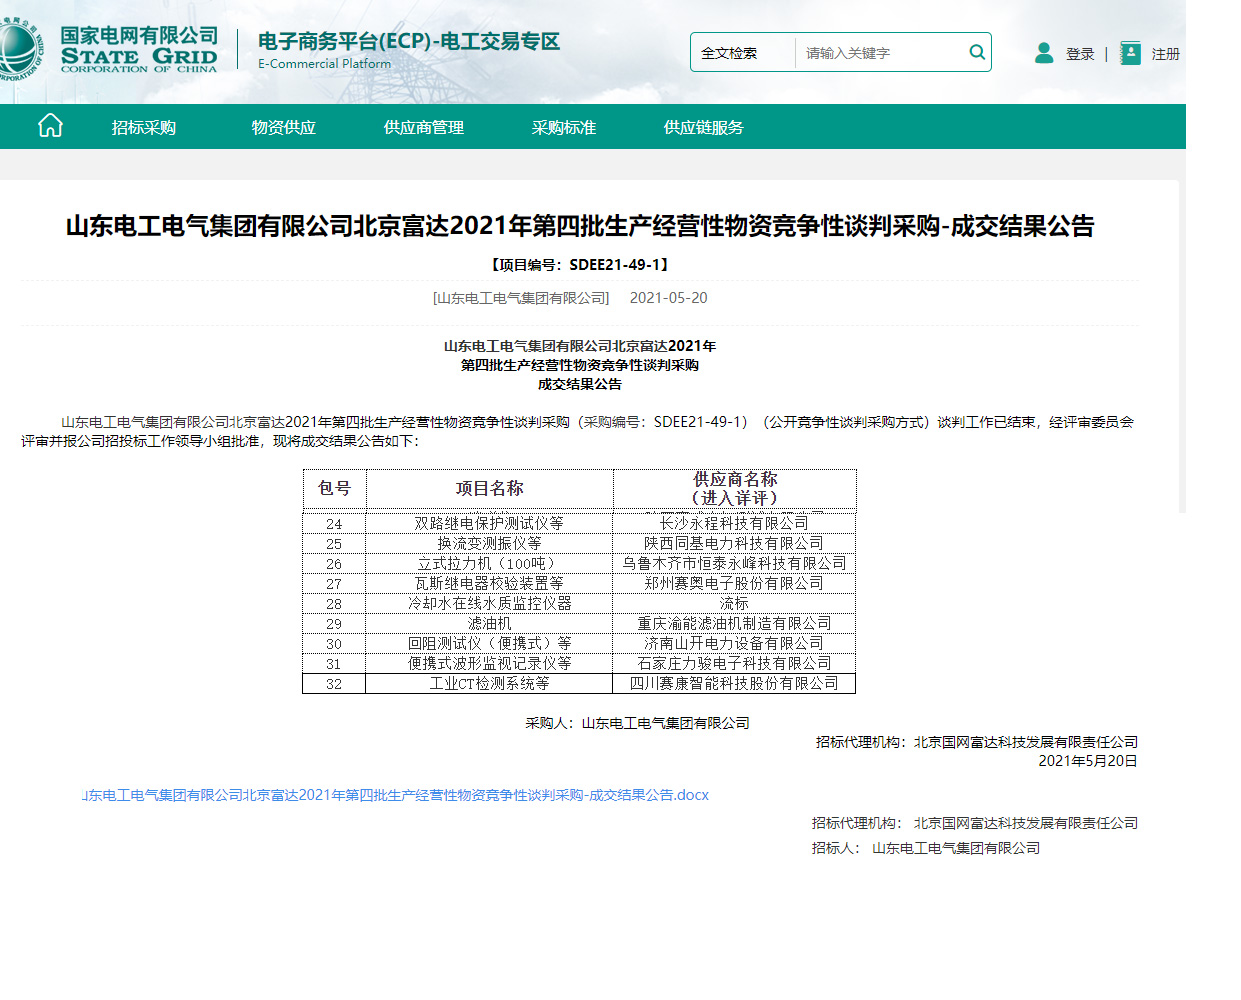Click the notebook icon beside 注册
This screenshot has width=1241, height=1000.
[x=1129, y=52]
